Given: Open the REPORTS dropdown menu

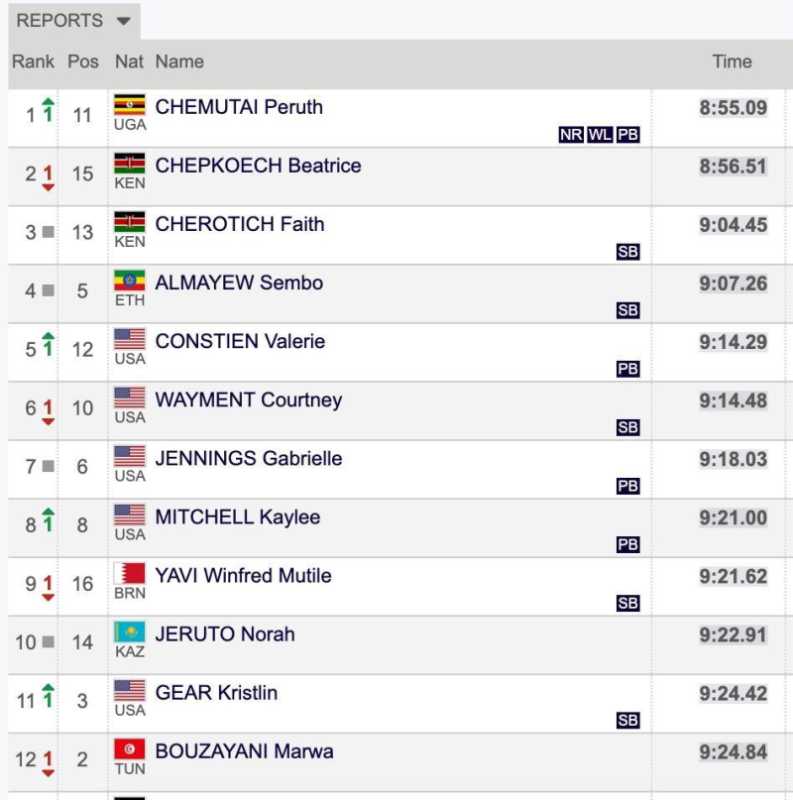Looking at the screenshot, I should click(x=73, y=21).
